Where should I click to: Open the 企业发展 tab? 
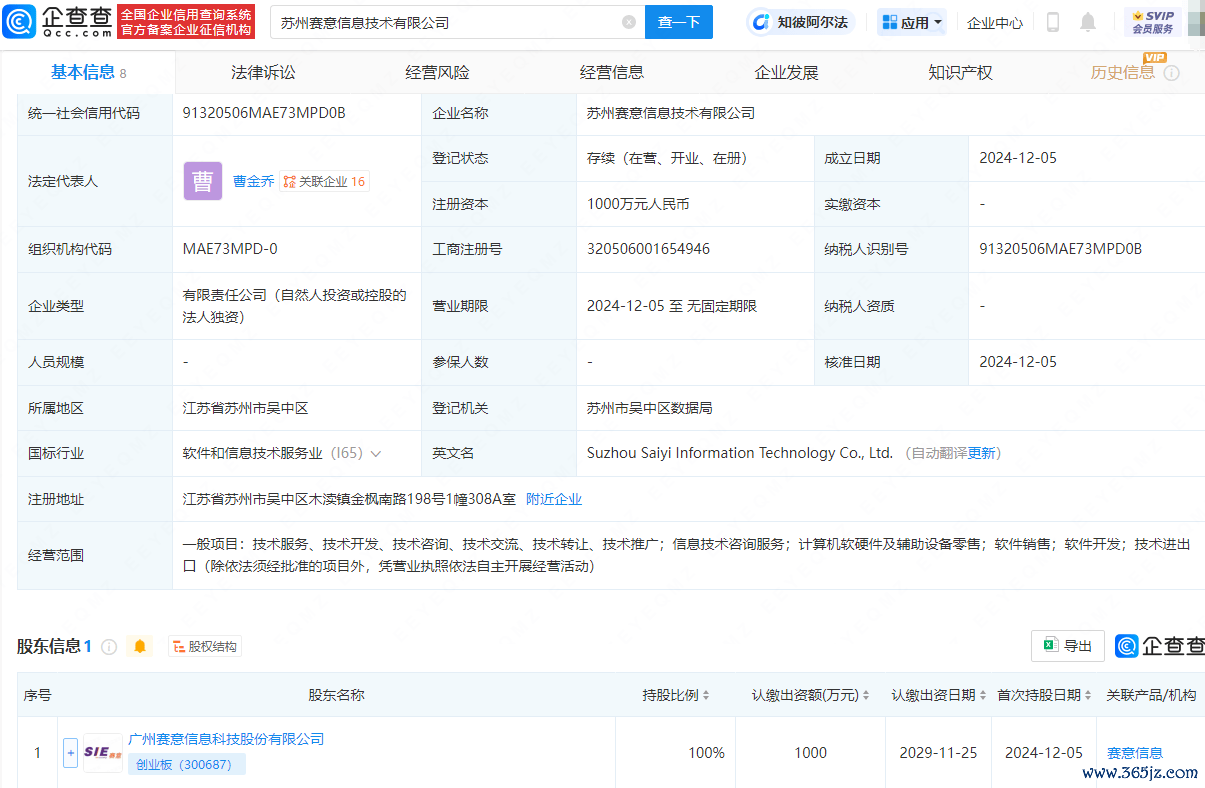click(x=786, y=73)
